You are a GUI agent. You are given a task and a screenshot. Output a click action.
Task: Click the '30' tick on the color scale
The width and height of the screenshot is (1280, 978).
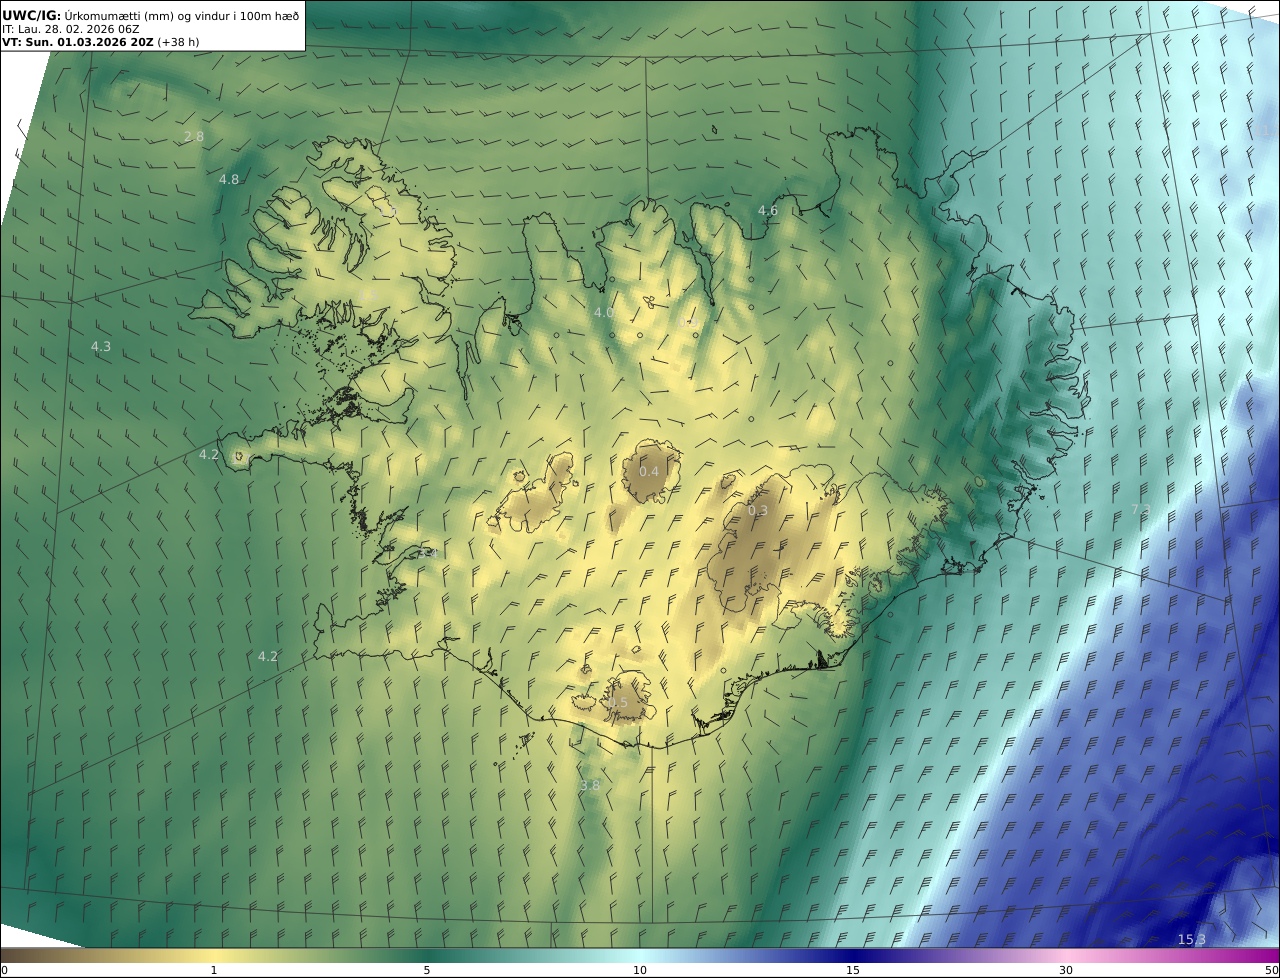coord(1066,970)
